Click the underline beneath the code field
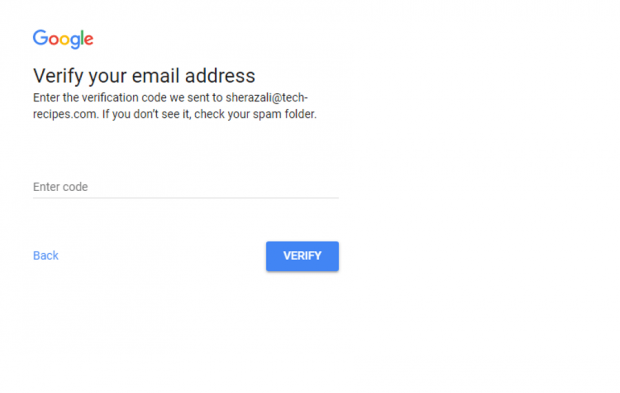The image size is (620, 393). [186, 198]
